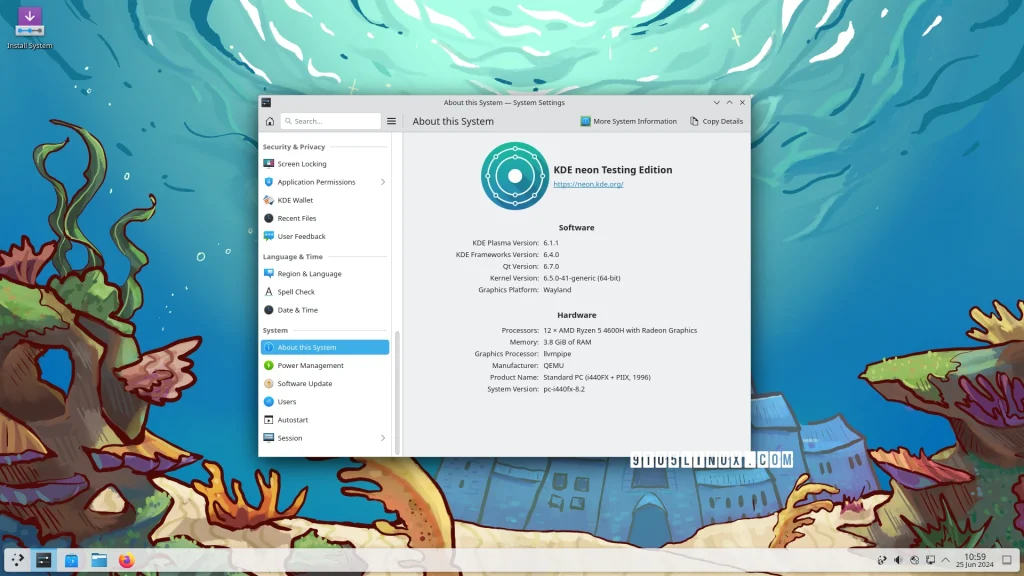The height and width of the screenshot is (576, 1024).
Task: Select Region & Language in the sidebar
Action: pos(309,274)
